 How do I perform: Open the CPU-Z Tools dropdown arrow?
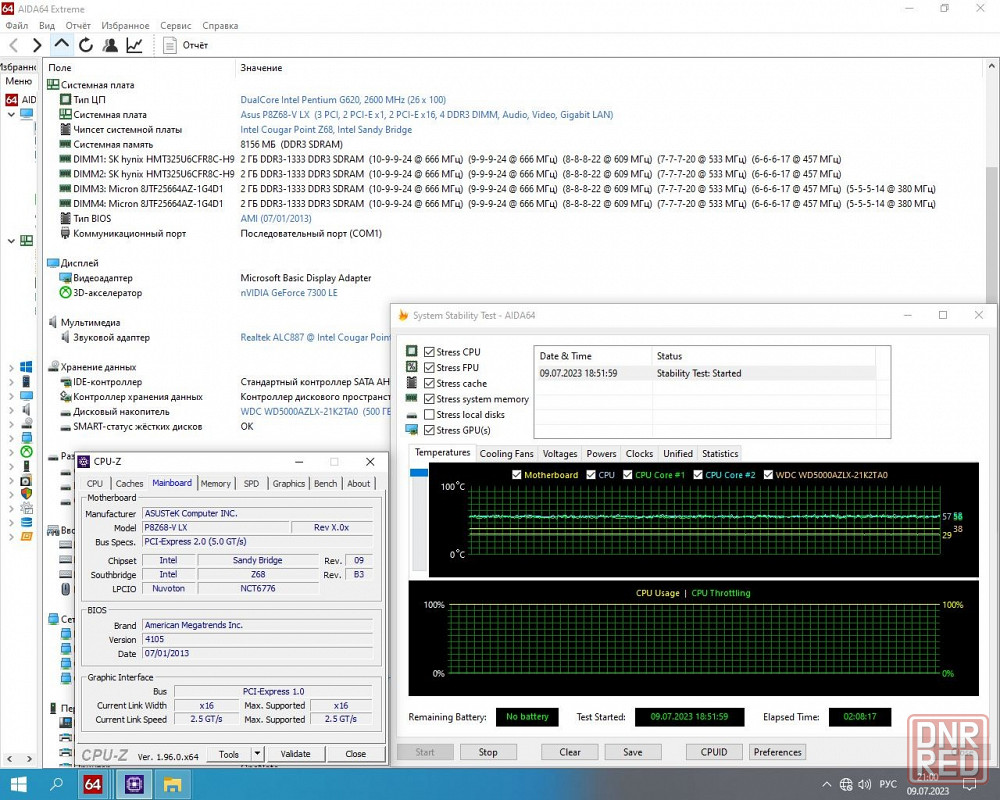[x=257, y=753]
